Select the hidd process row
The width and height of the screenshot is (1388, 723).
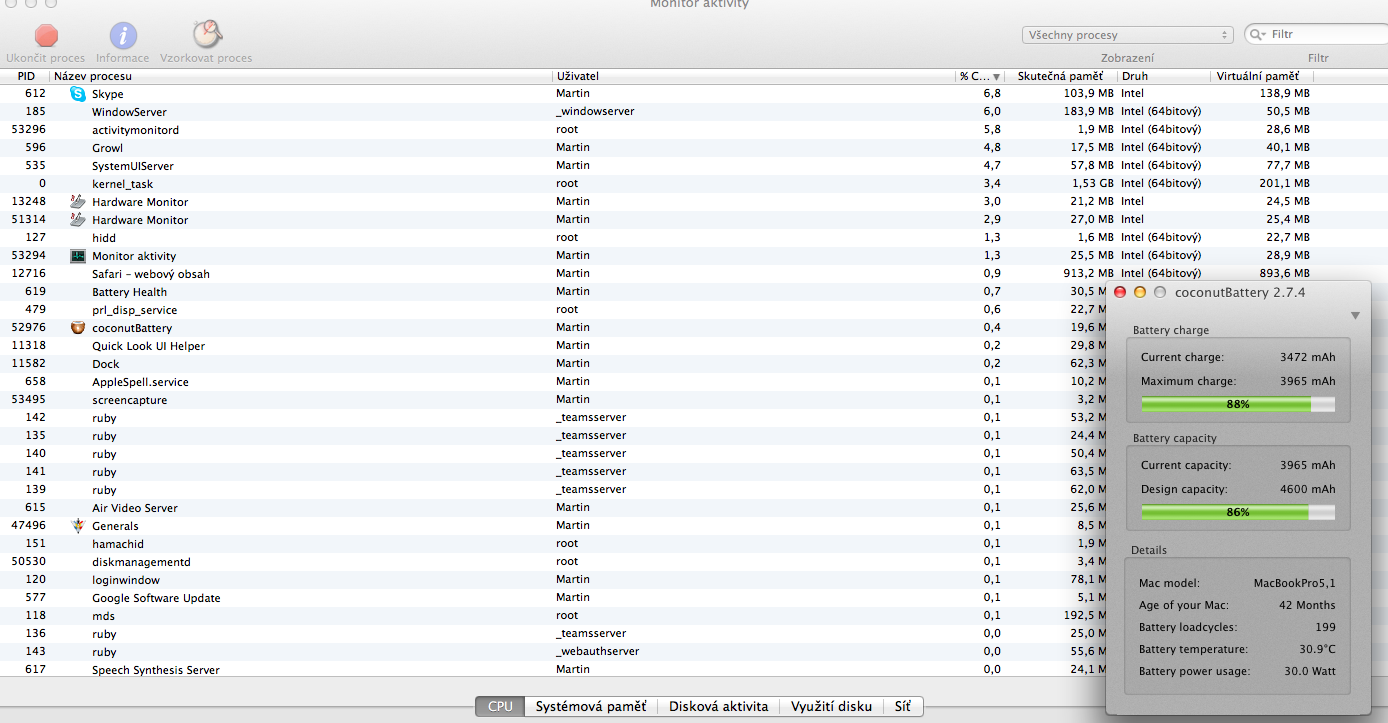click(x=694, y=238)
